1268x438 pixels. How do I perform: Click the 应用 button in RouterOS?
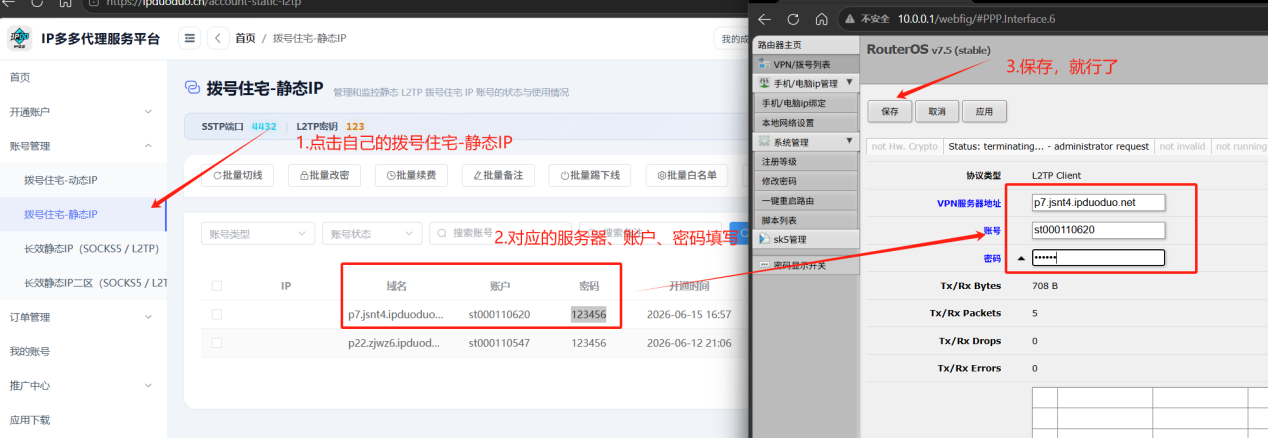[x=984, y=110]
